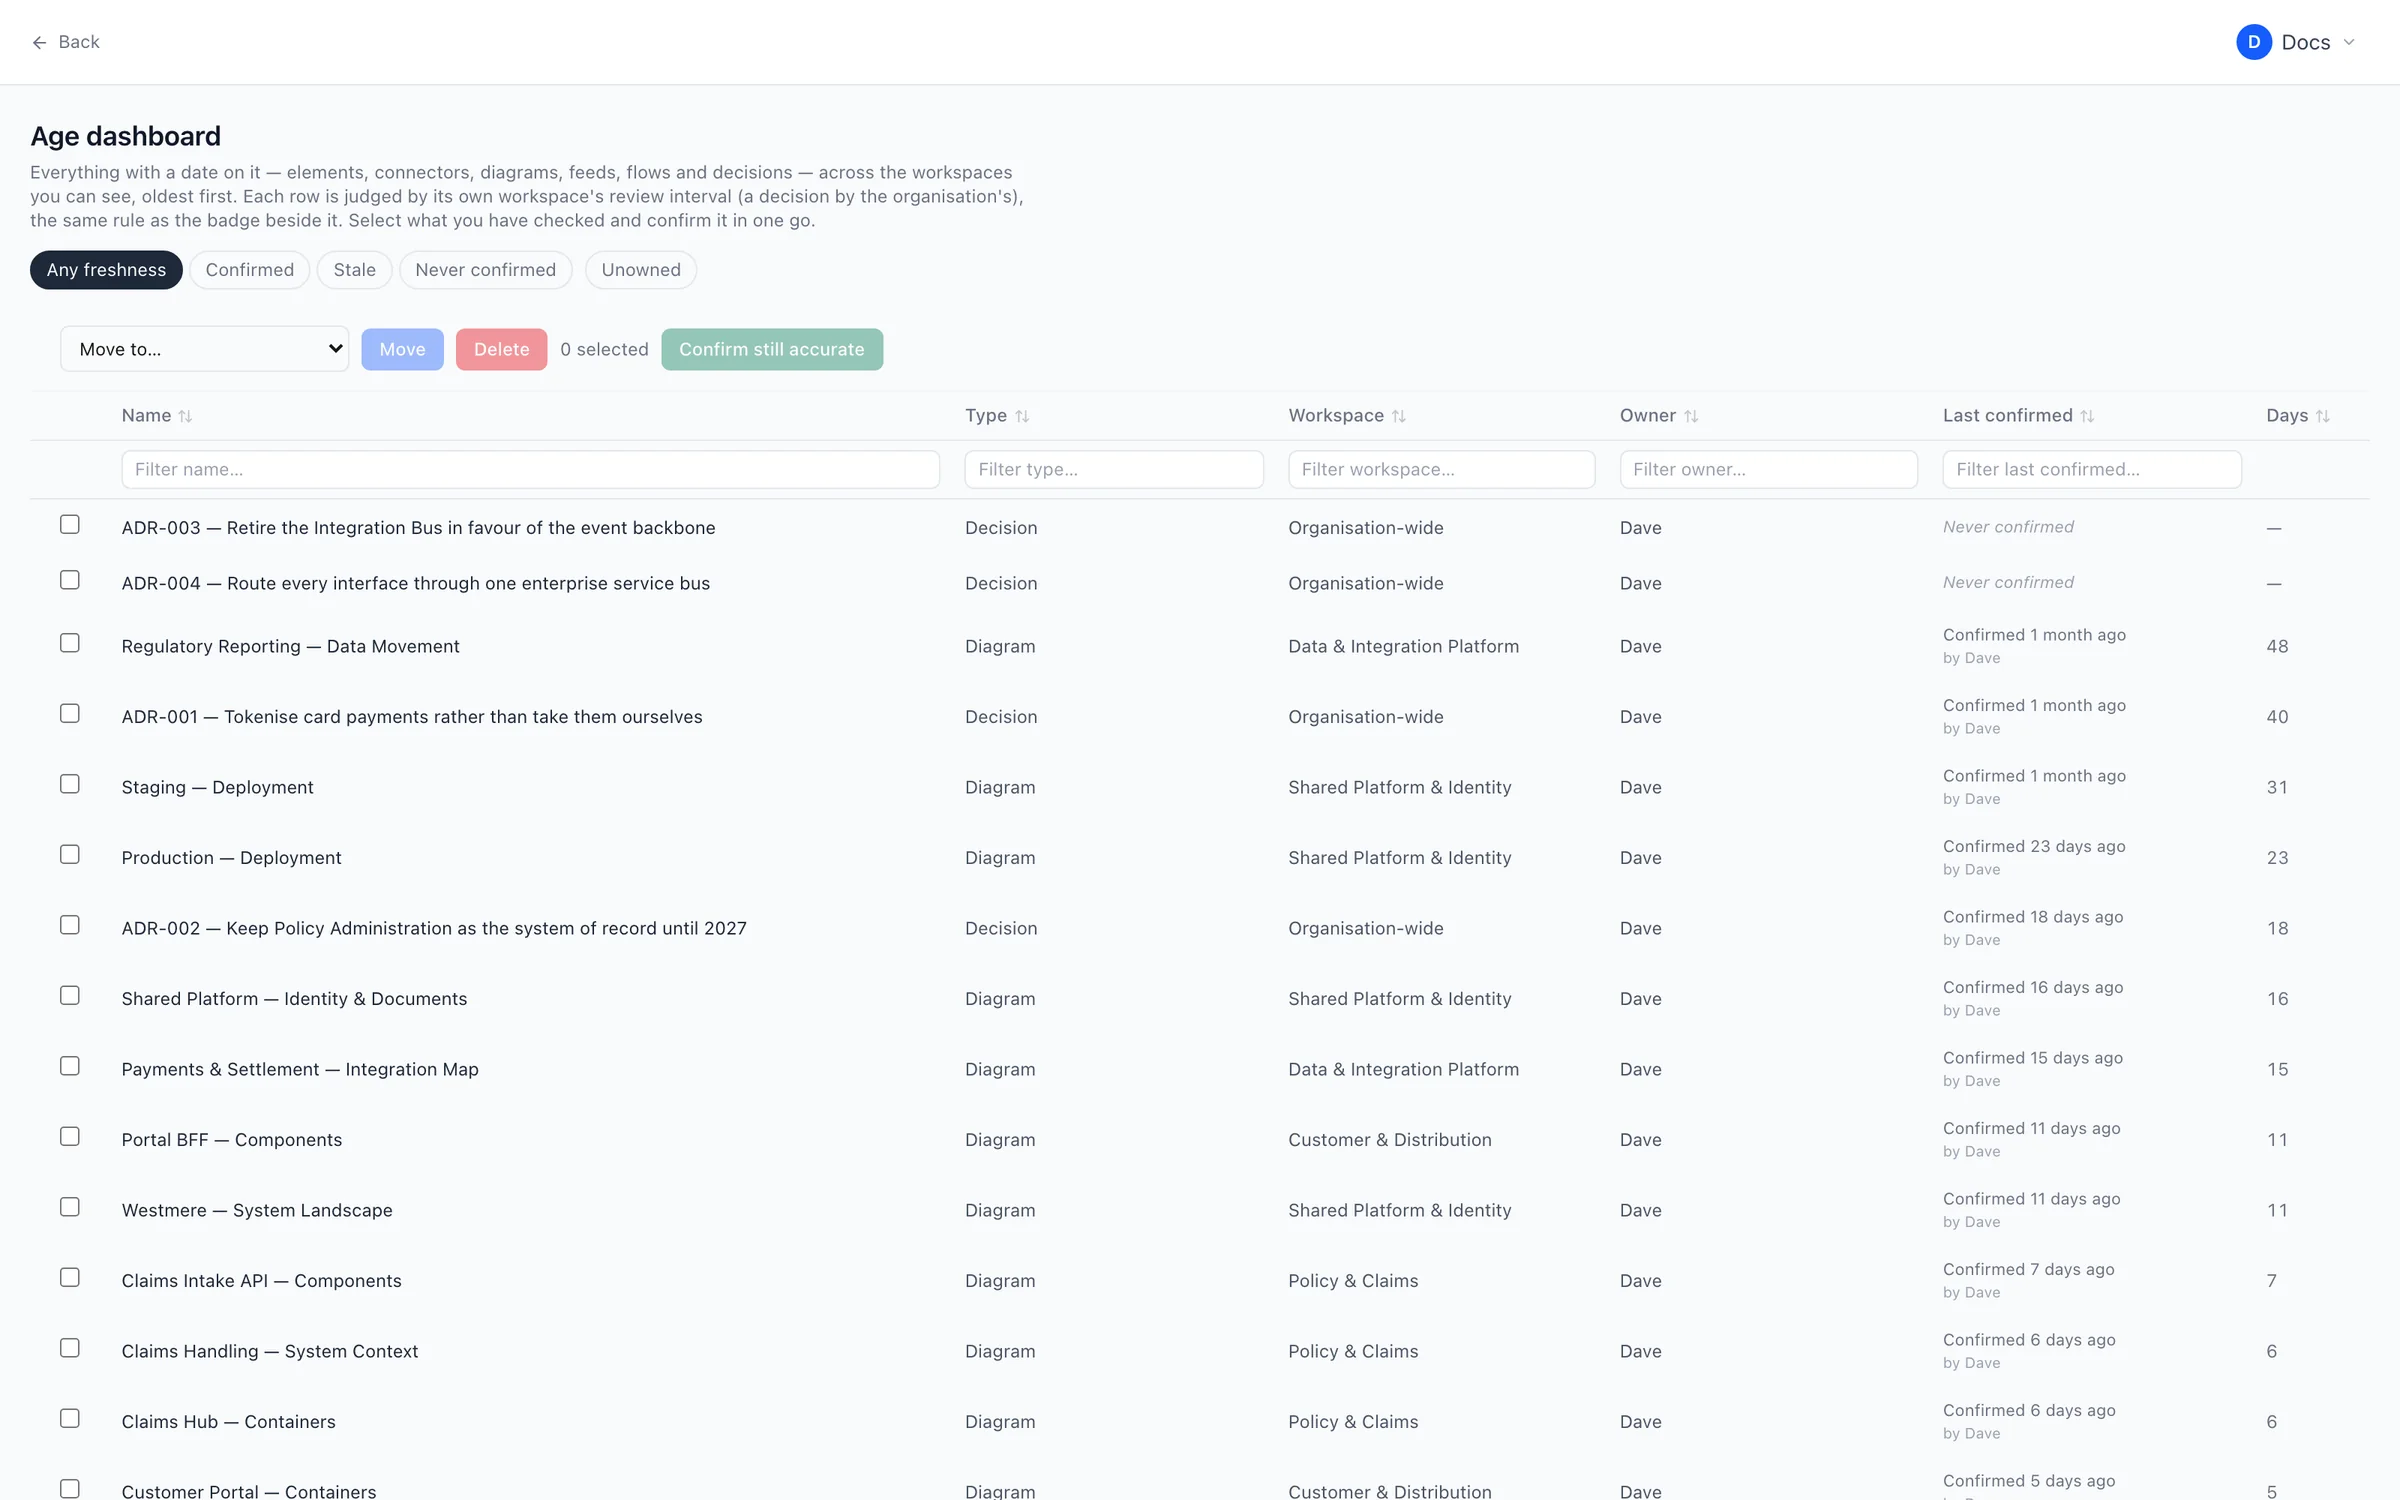Focus the Filter last confirmed input
Screen dimensions: 2400x1500
click(x=2092, y=469)
